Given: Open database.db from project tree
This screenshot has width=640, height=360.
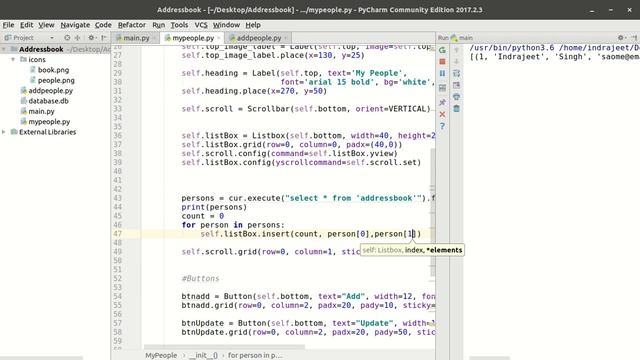Looking at the screenshot, I should (x=48, y=101).
